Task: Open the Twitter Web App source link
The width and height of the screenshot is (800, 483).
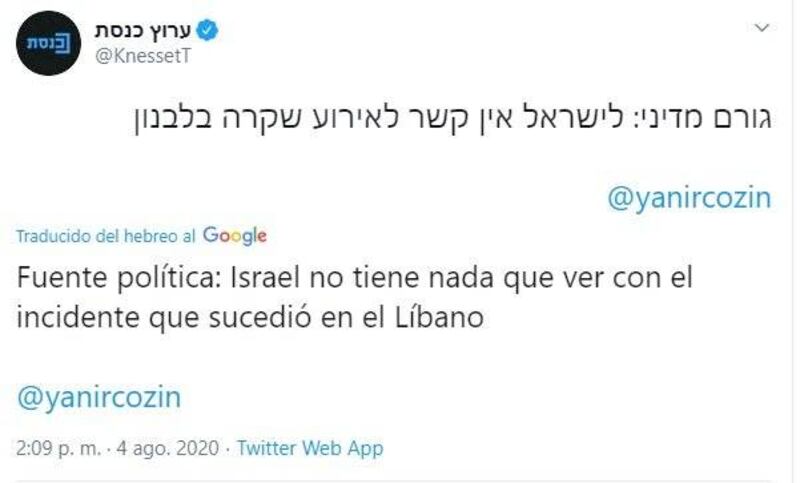Action: click(x=310, y=447)
